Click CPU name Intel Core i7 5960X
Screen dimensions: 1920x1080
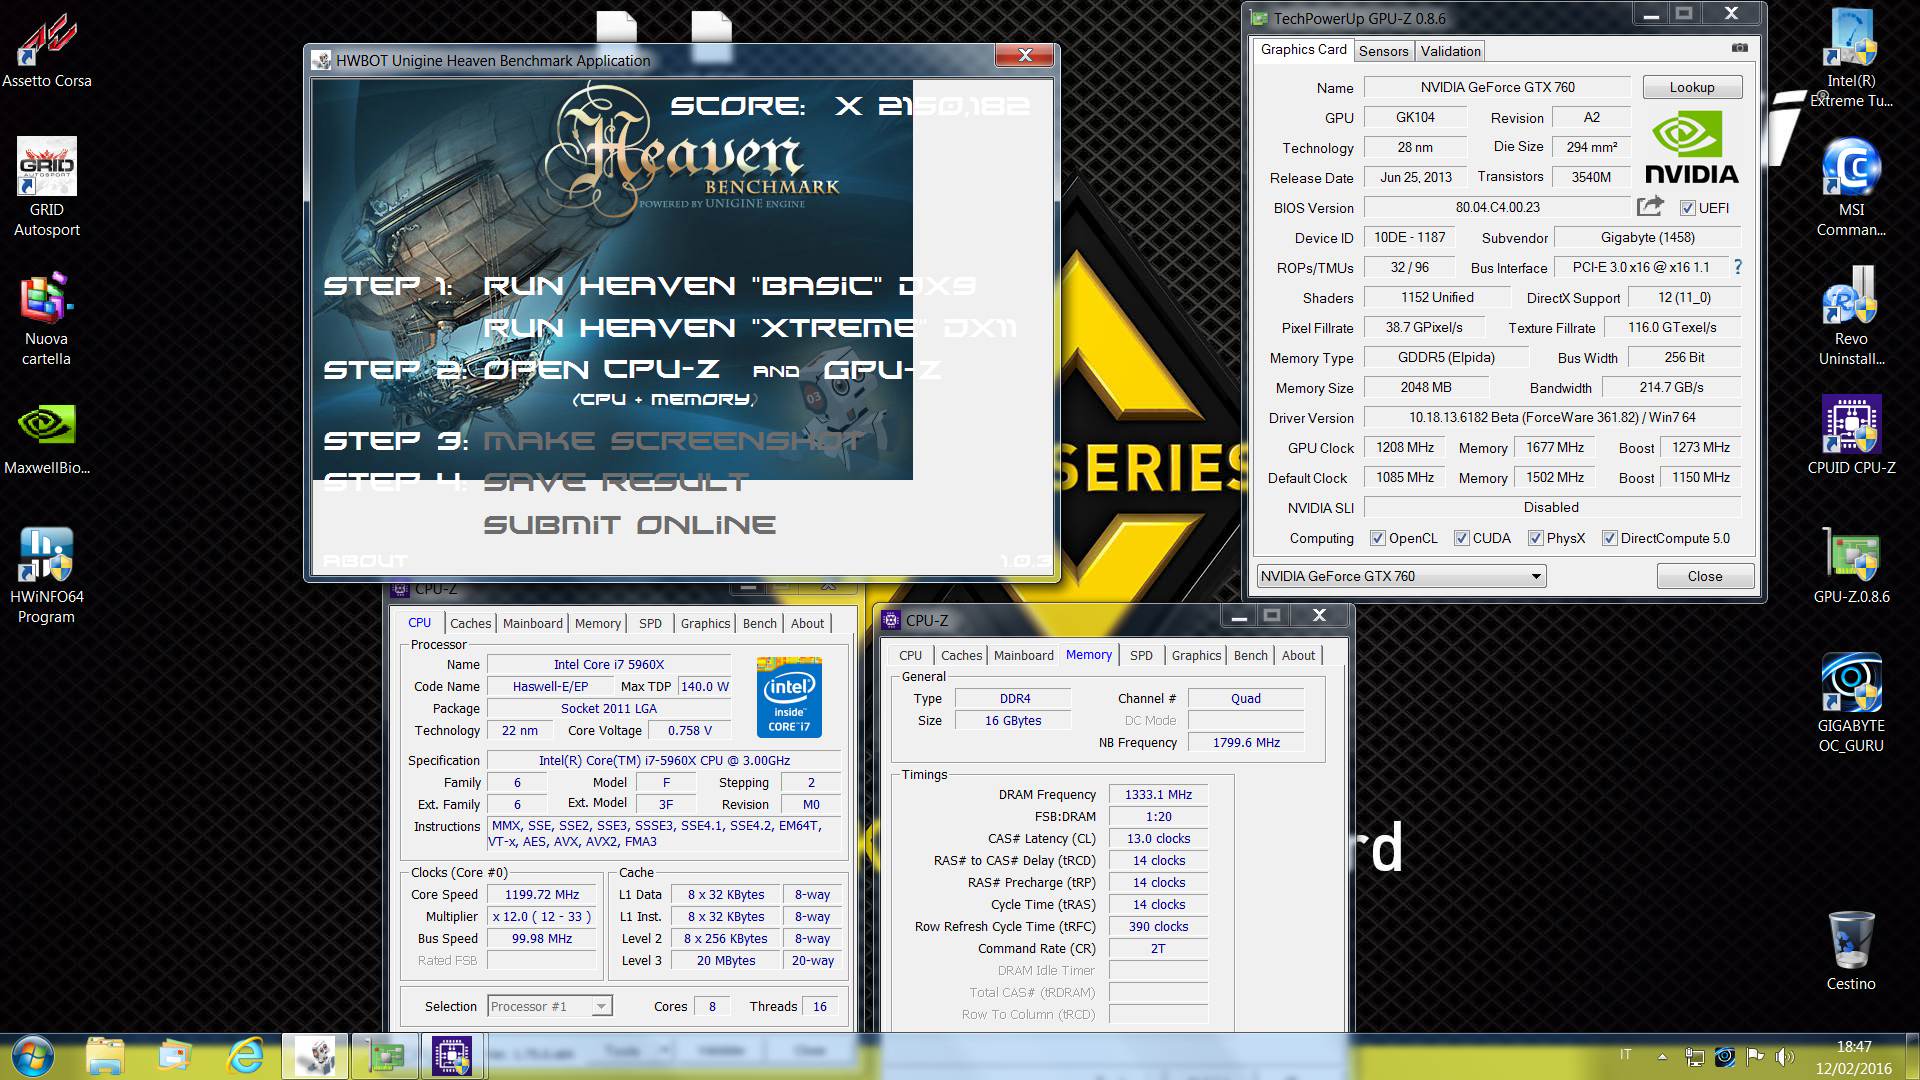coord(609,664)
